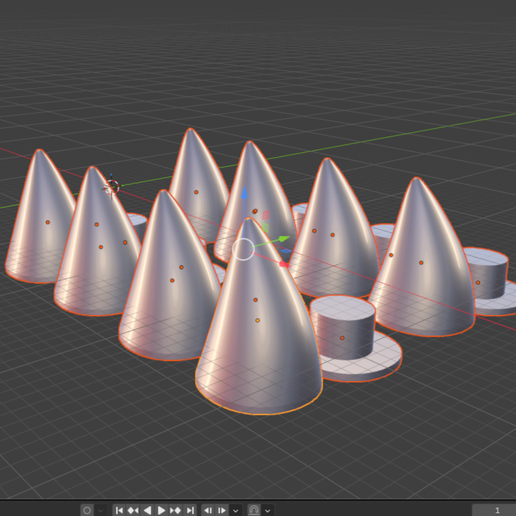516x516 pixels.
Task: Step forward one frame
Action: point(222,510)
